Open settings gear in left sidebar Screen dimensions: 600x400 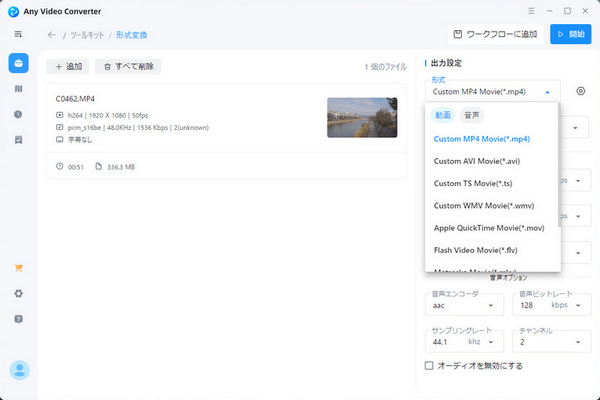tap(18, 293)
